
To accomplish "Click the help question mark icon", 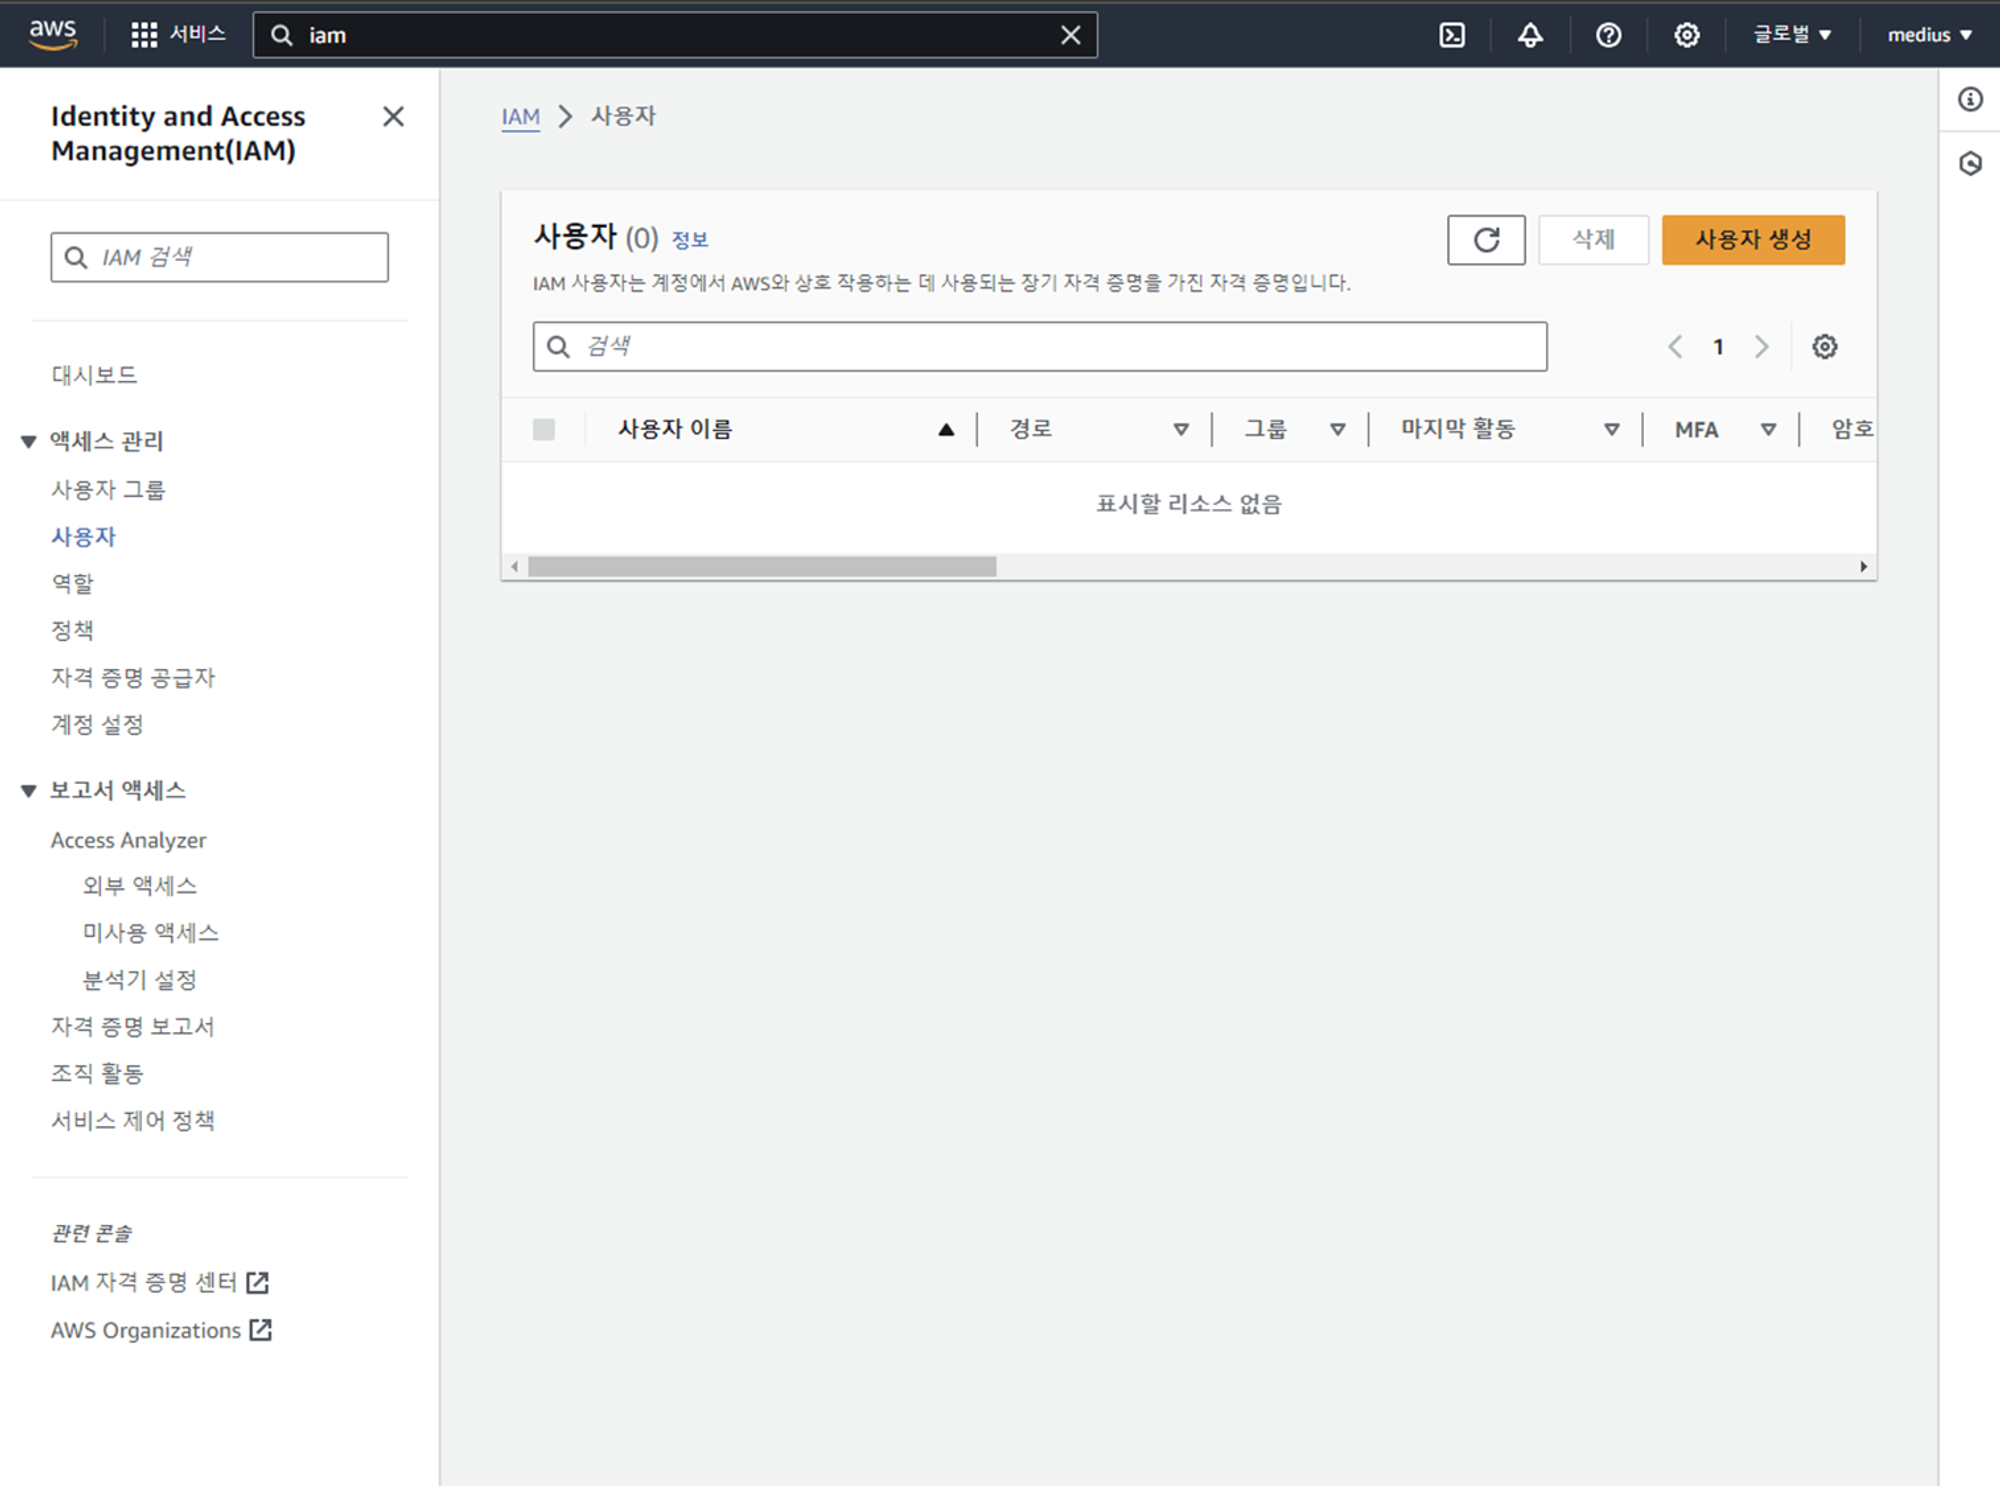I will point(1608,35).
